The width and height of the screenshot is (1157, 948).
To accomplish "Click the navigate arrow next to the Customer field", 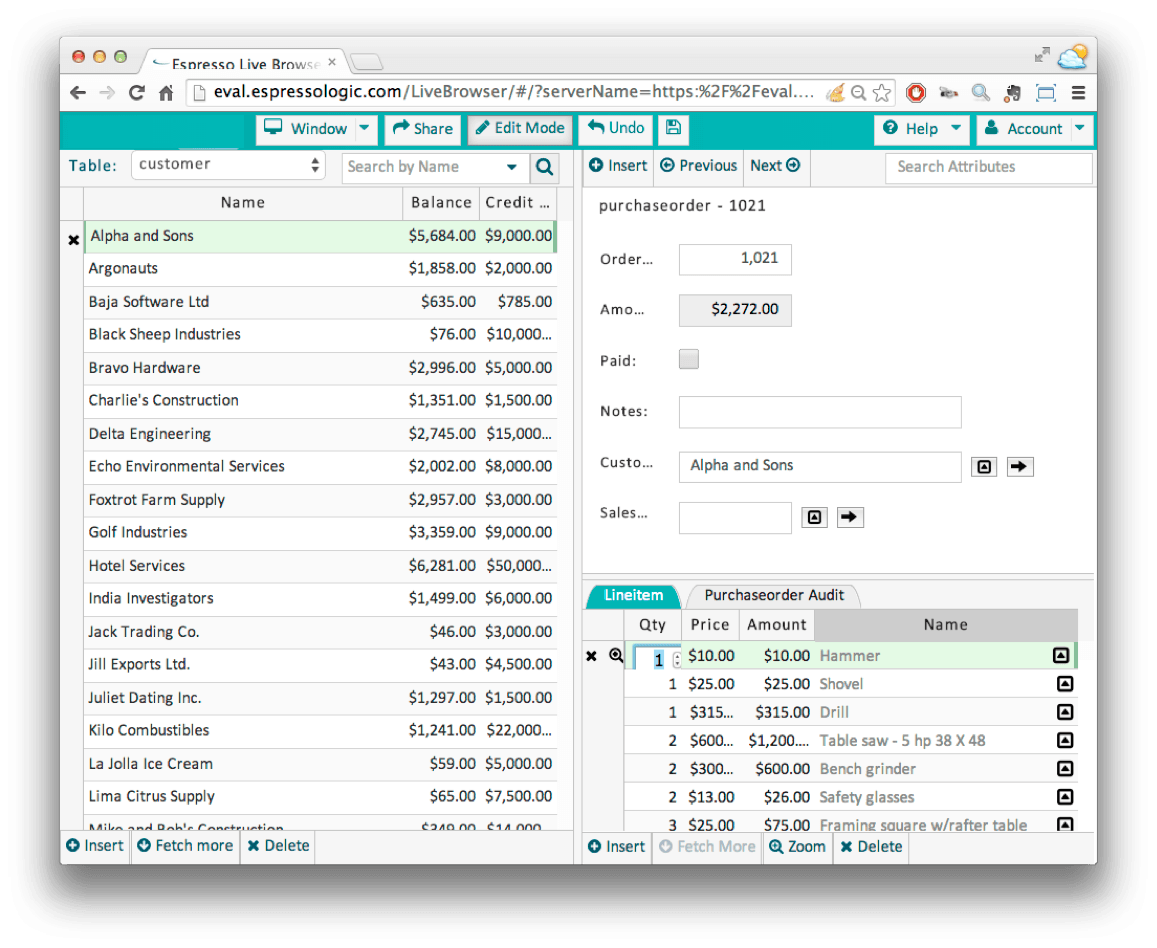I will pos(1019,466).
